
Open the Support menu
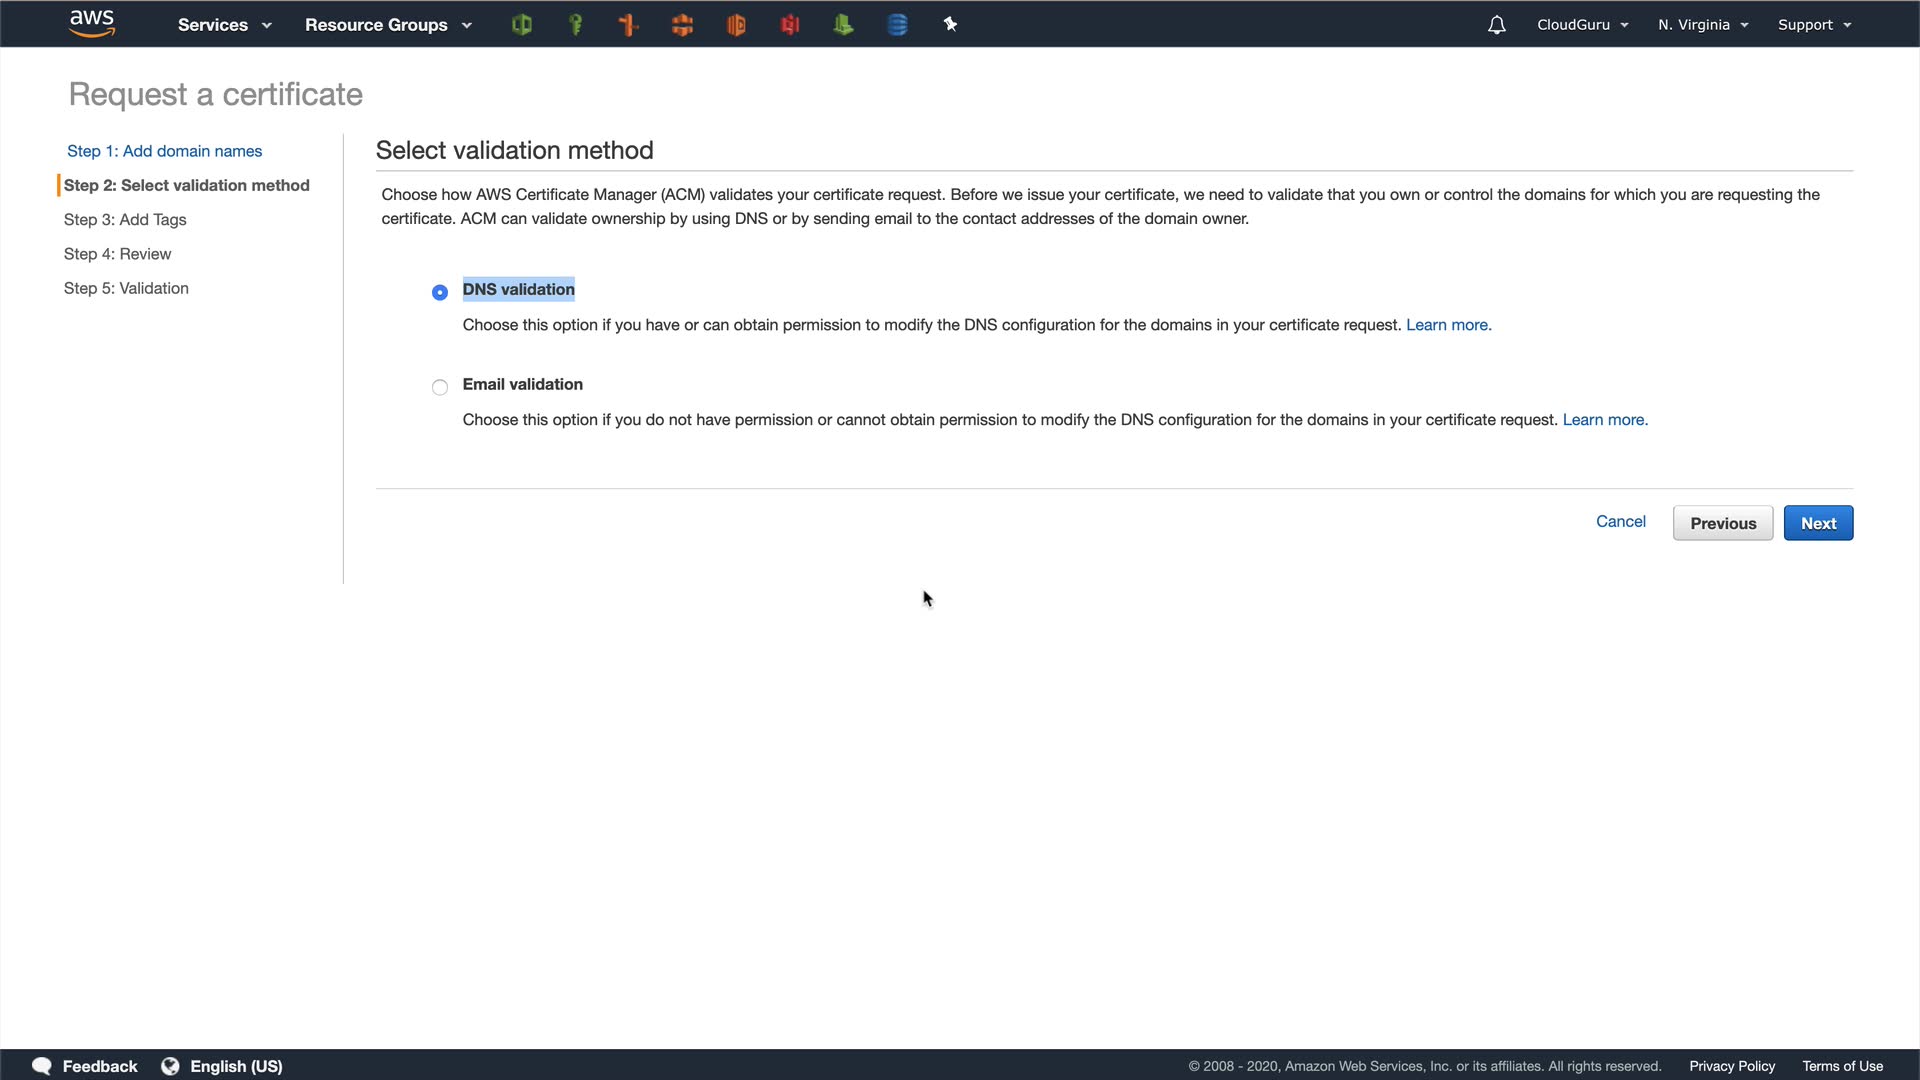[x=1814, y=25]
